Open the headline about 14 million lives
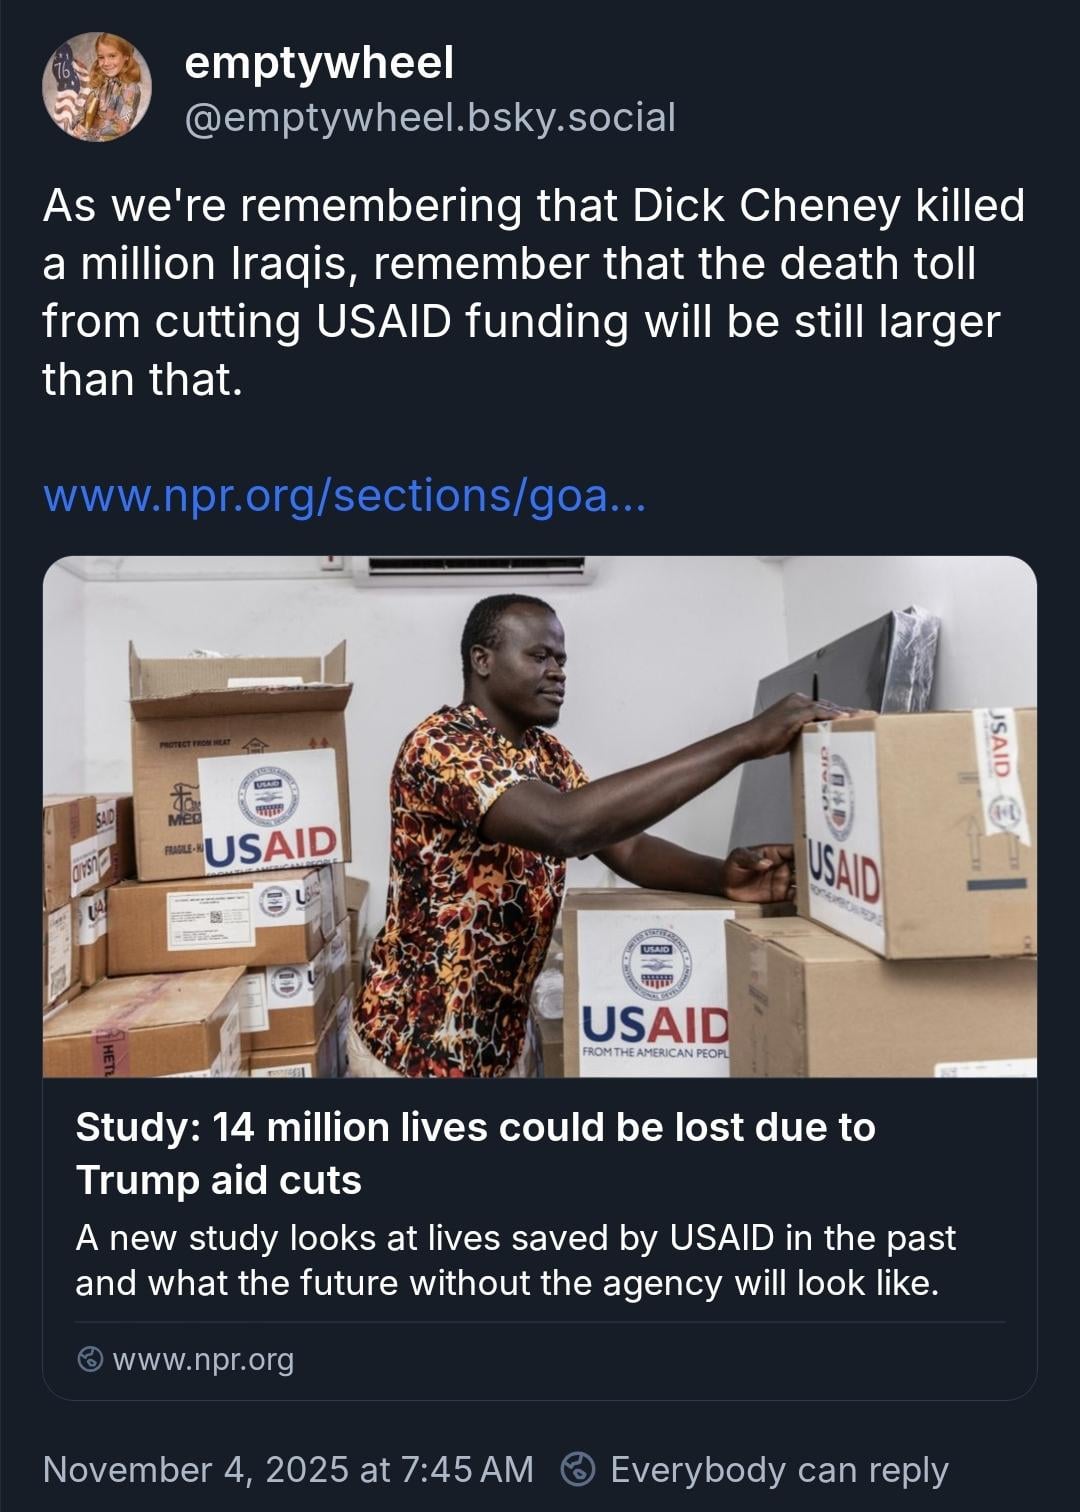Screen dimensions: 1080x1512 pyautogui.click(x=475, y=1153)
